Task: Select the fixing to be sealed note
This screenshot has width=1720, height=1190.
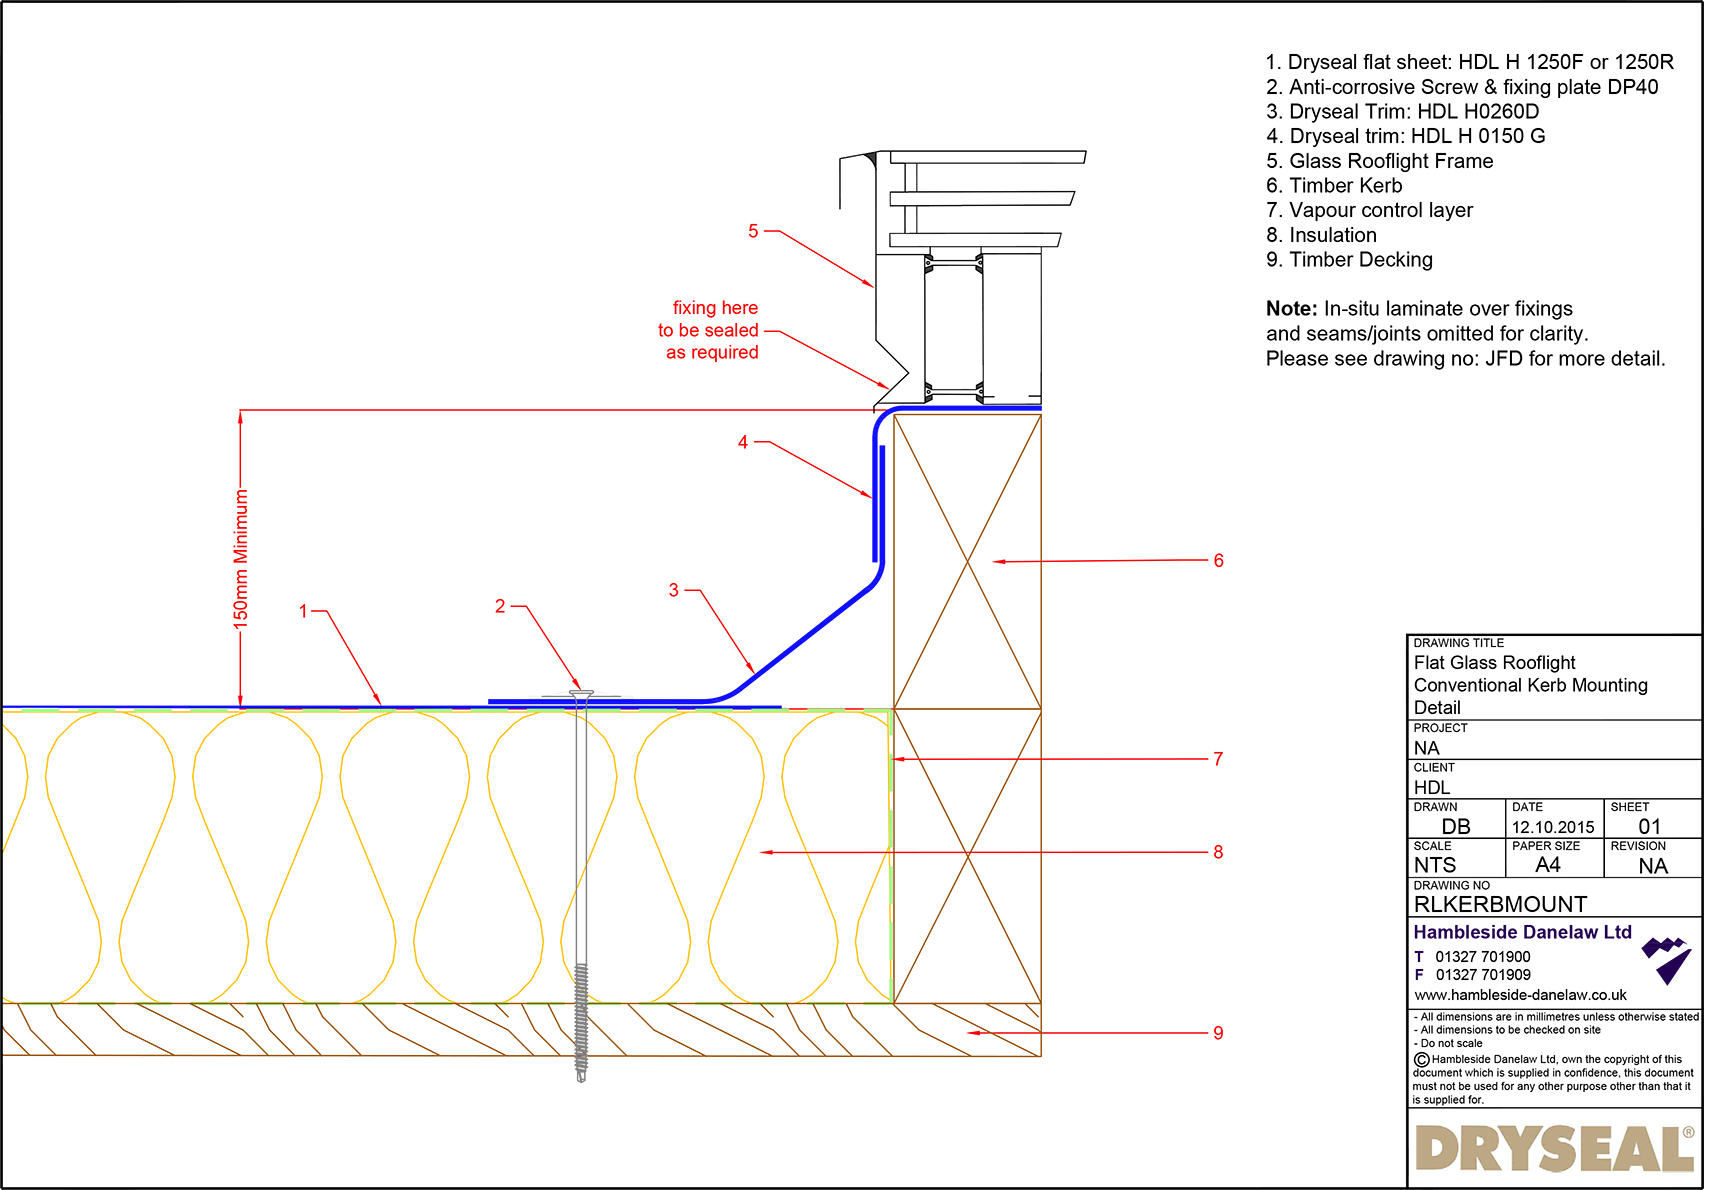Action: pyautogui.click(x=713, y=330)
